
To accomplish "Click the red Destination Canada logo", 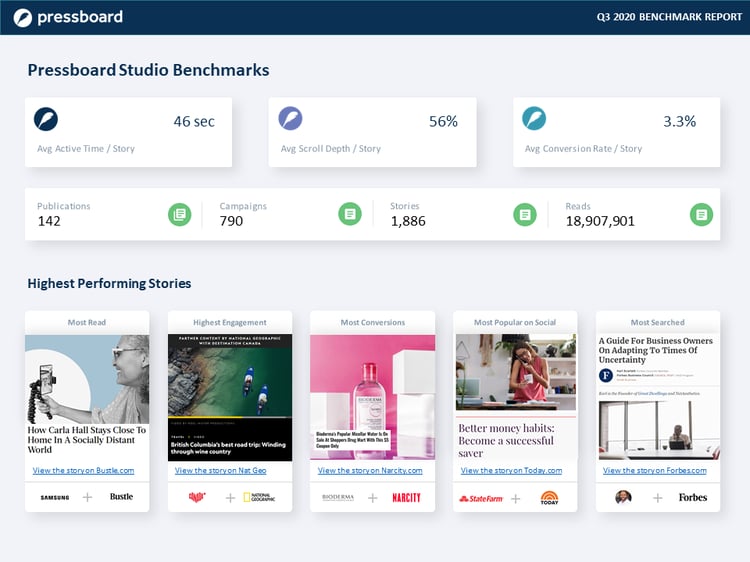I will pos(197,497).
